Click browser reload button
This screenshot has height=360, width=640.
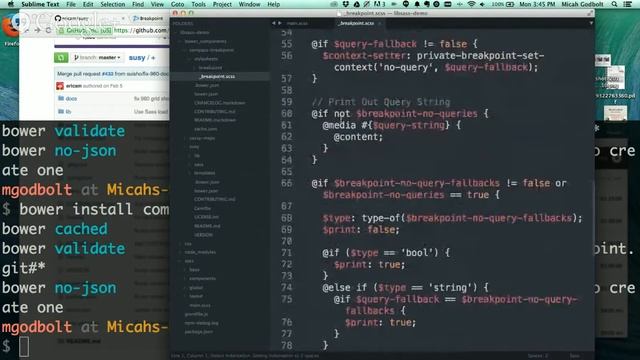[49, 30]
